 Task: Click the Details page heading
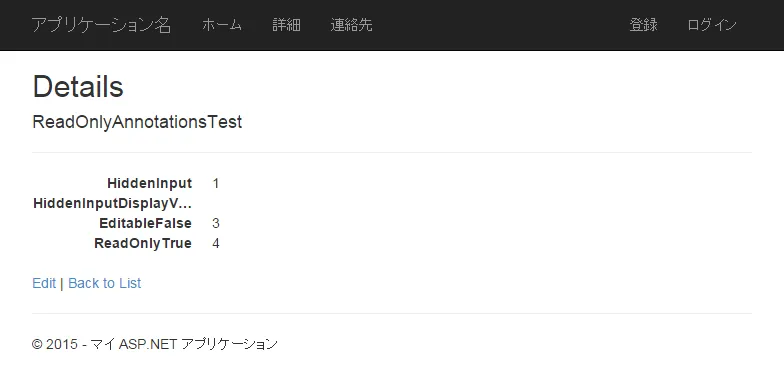coord(78,86)
